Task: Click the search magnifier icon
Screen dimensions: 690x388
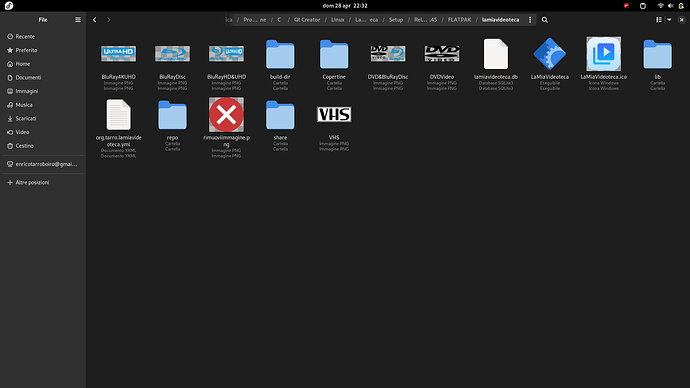Action: point(545,20)
